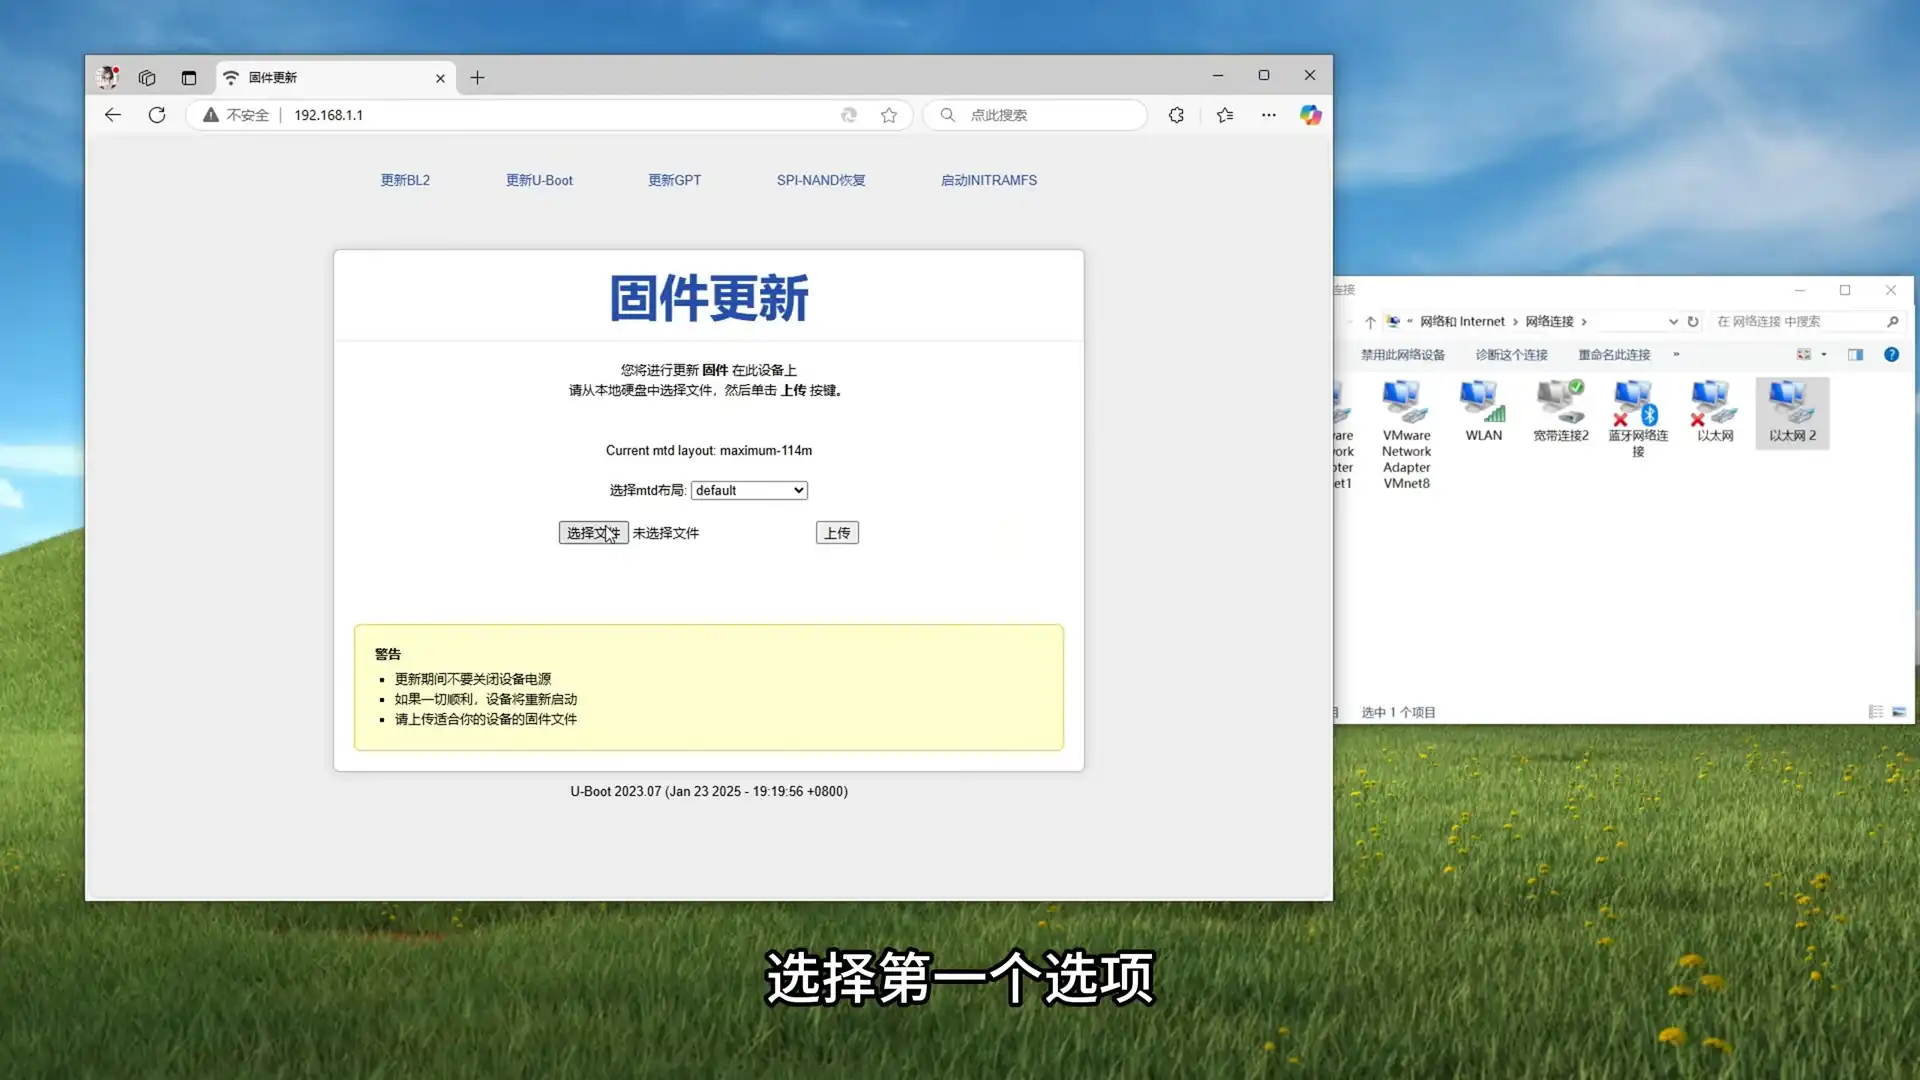Select the 蓝牙网络连接 adapter icon
Screen dimensions: 1920x1080
click(1637, 416)
